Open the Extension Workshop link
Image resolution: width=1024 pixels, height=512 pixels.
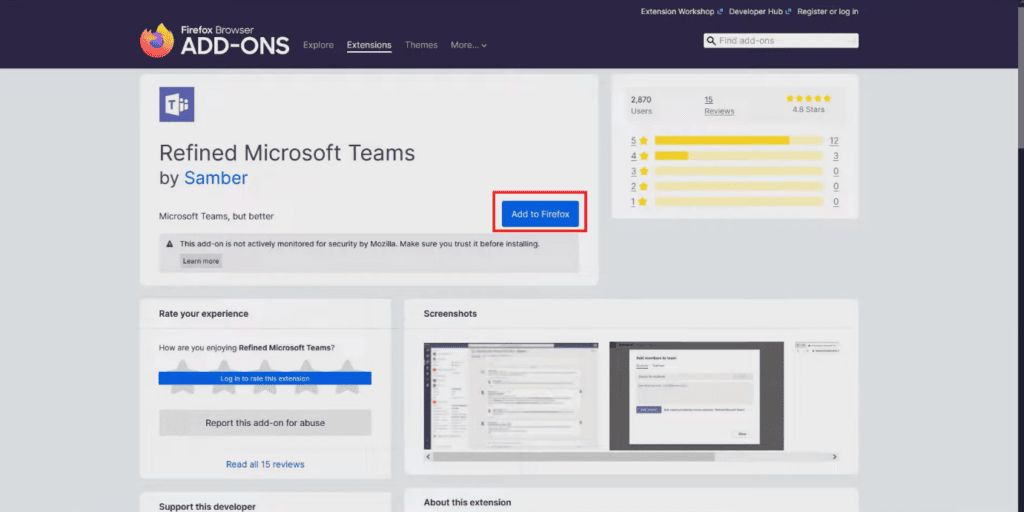coord(682,11)
